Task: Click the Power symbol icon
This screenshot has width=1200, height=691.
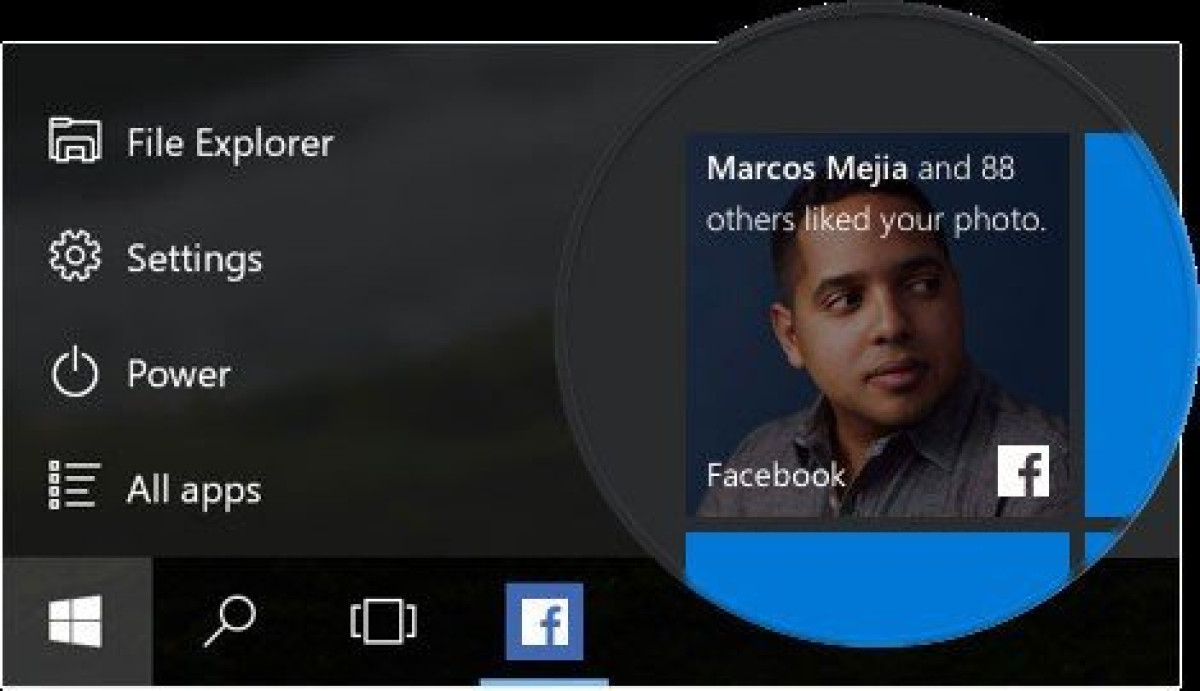Action: 75,374
